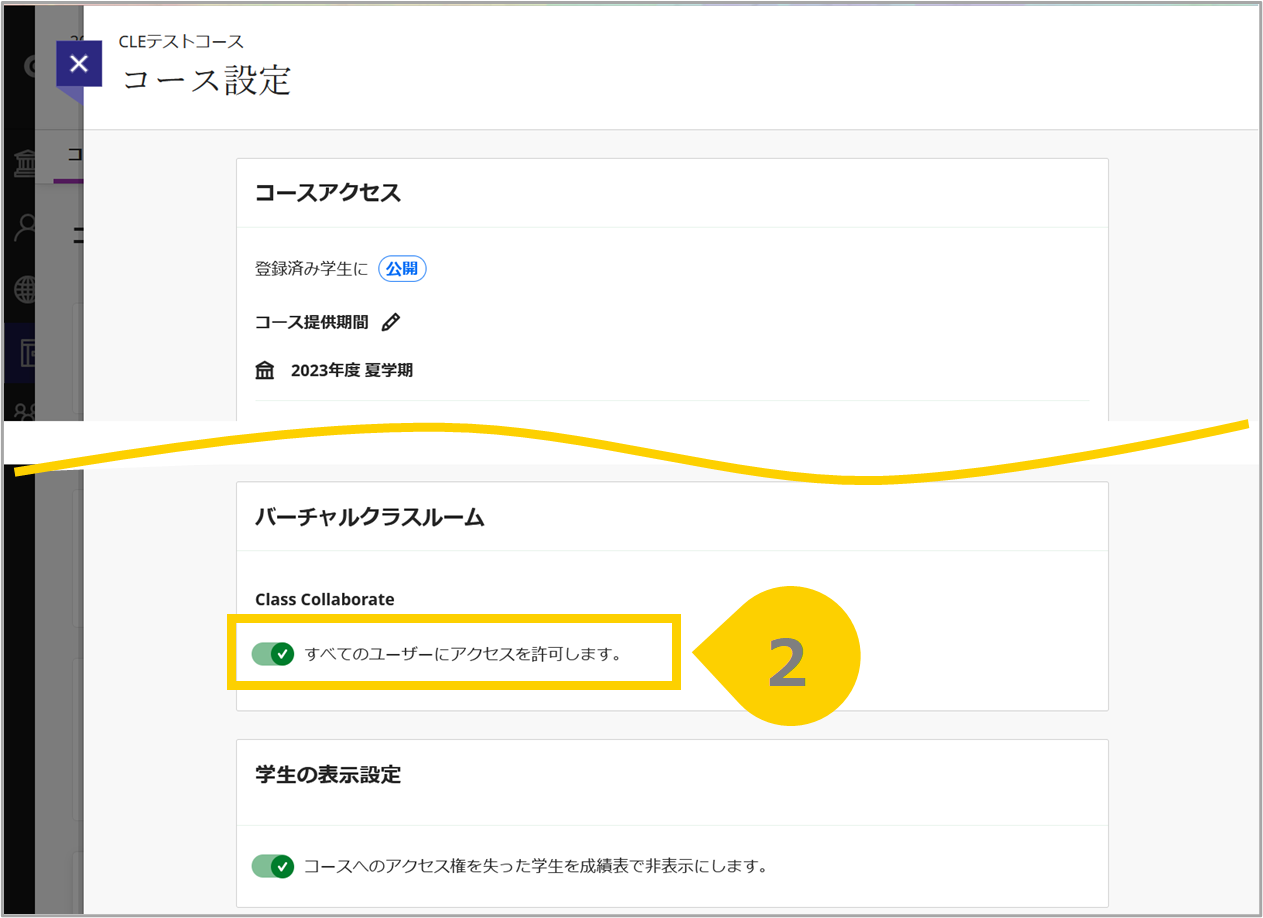Viewport: 1263px width, 918px height.
Task: Close the コース設定 panel with the X button
Action: 79,64
